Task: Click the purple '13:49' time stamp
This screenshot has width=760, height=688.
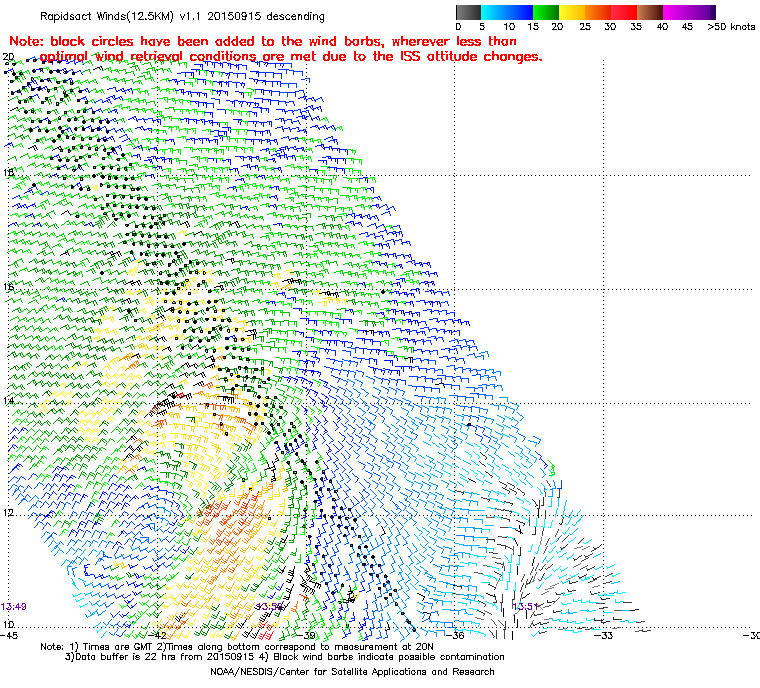Action: click(x=14, y=607)
